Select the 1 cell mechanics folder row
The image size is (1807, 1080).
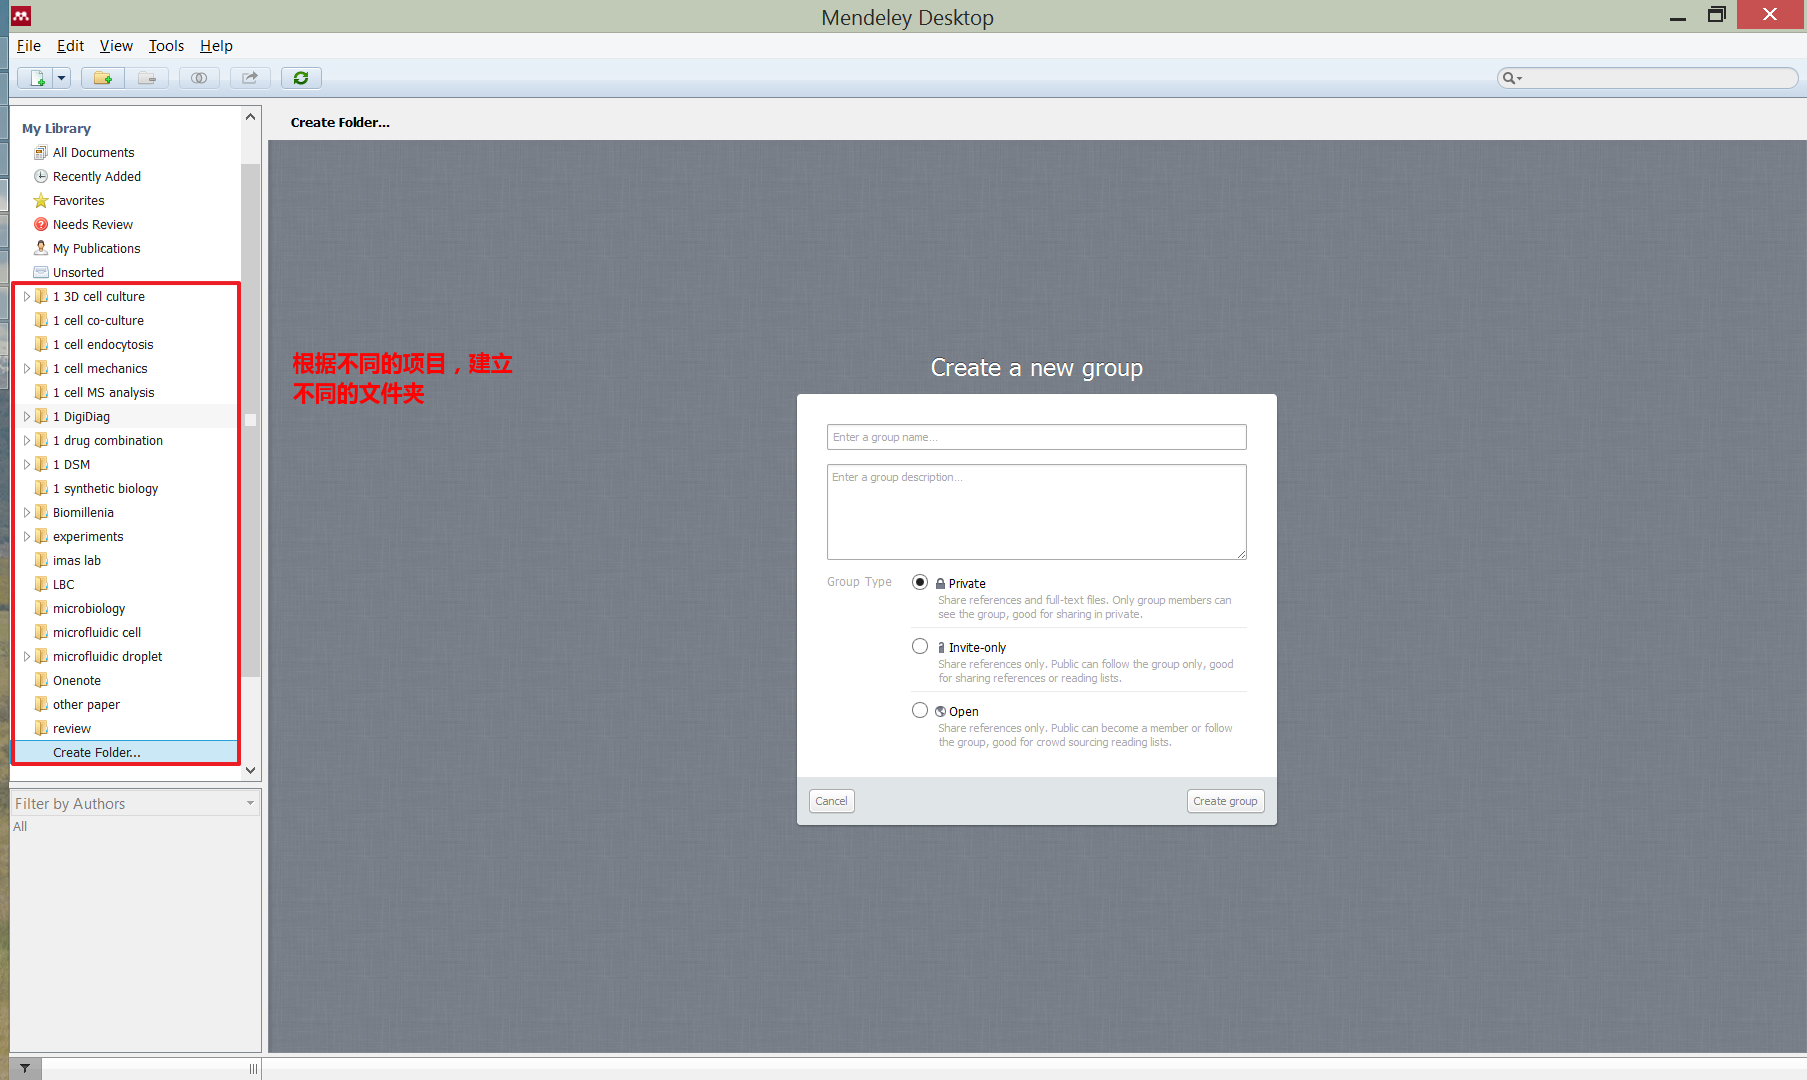pos(126,368)
